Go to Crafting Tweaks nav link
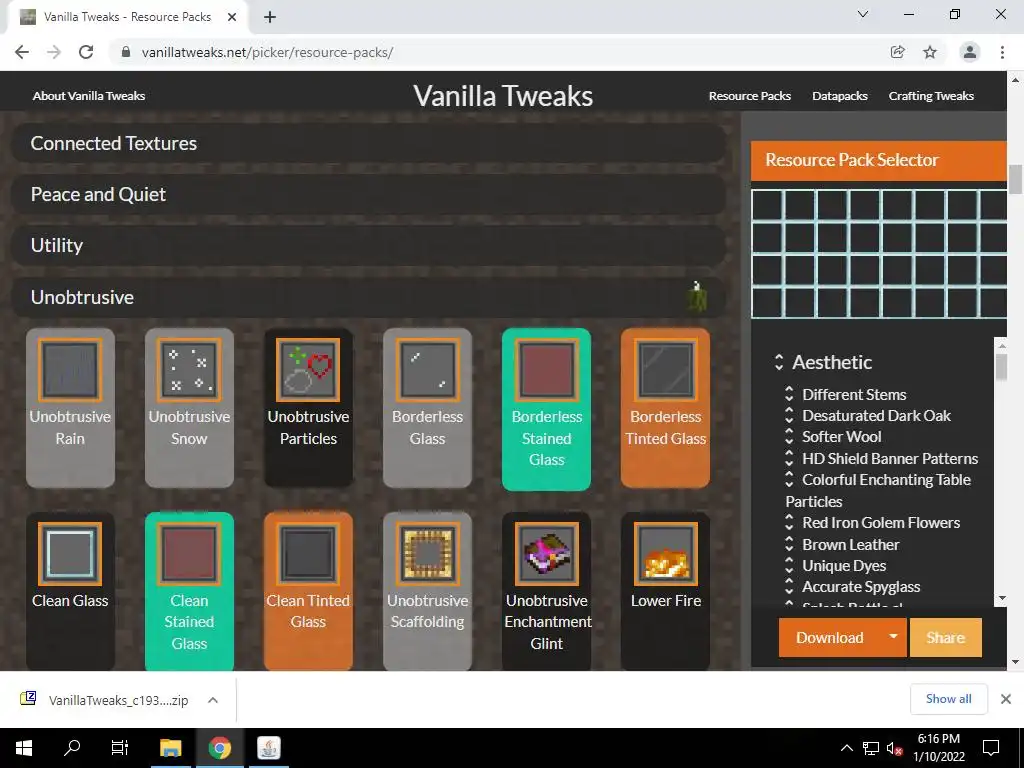 (x=931, y=95)
